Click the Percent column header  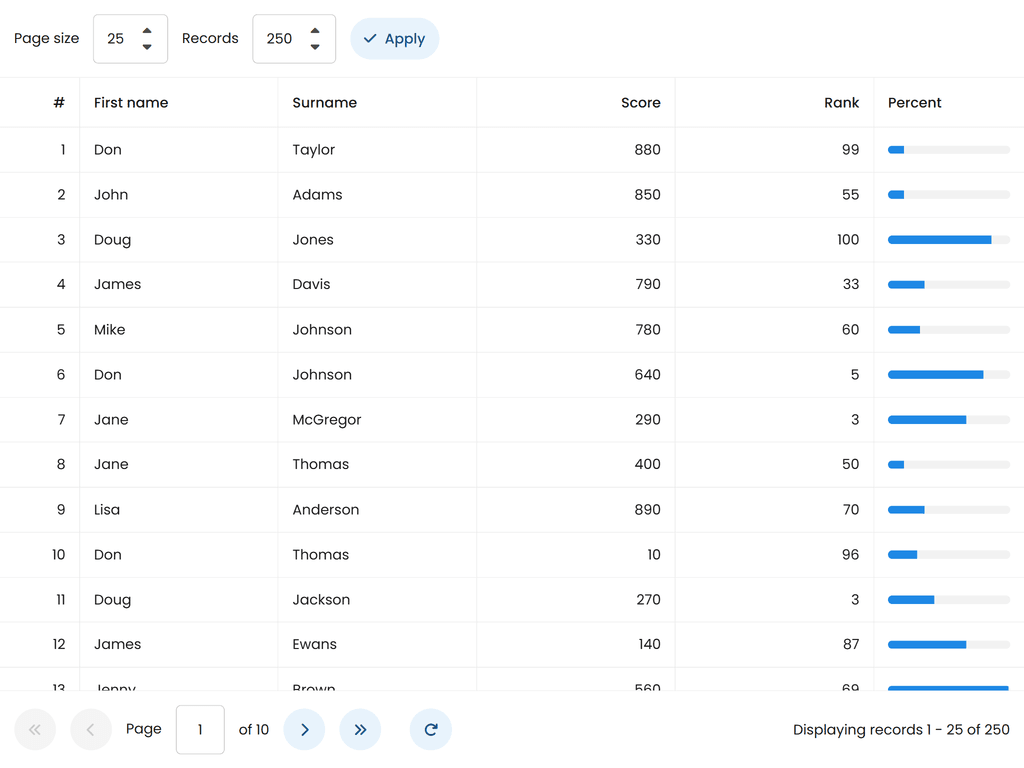click(x=915, y=103)
